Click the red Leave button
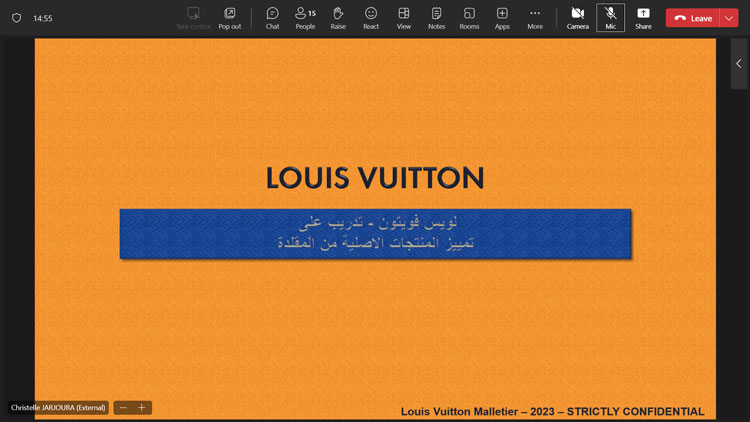Screen dimensions: 750x422 pos(692,18)
